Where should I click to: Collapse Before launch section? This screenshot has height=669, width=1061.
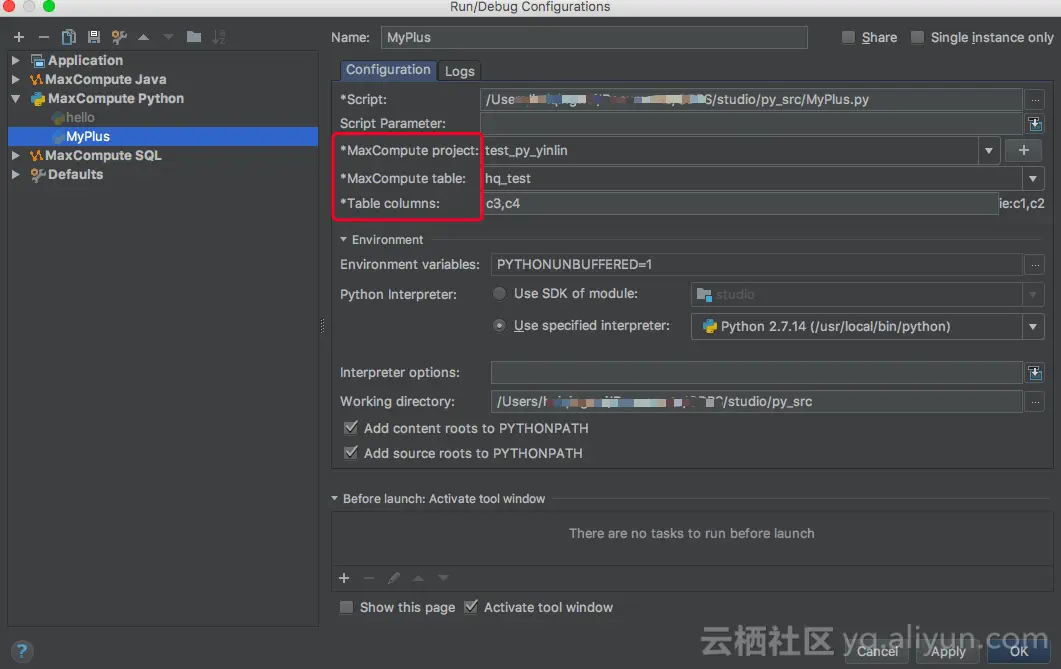(x=334, y=499)
